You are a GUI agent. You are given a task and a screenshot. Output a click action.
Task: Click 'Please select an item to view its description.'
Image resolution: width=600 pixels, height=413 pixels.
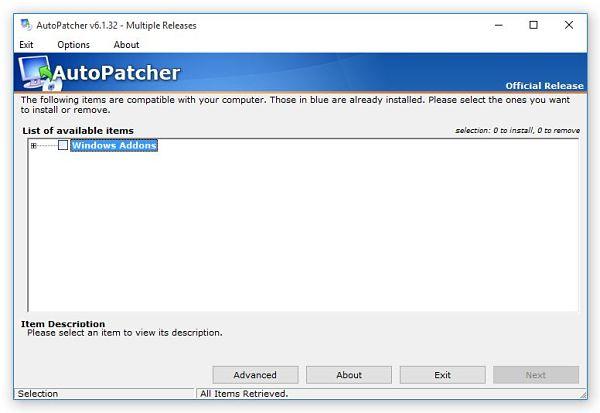tap(125, 333)
